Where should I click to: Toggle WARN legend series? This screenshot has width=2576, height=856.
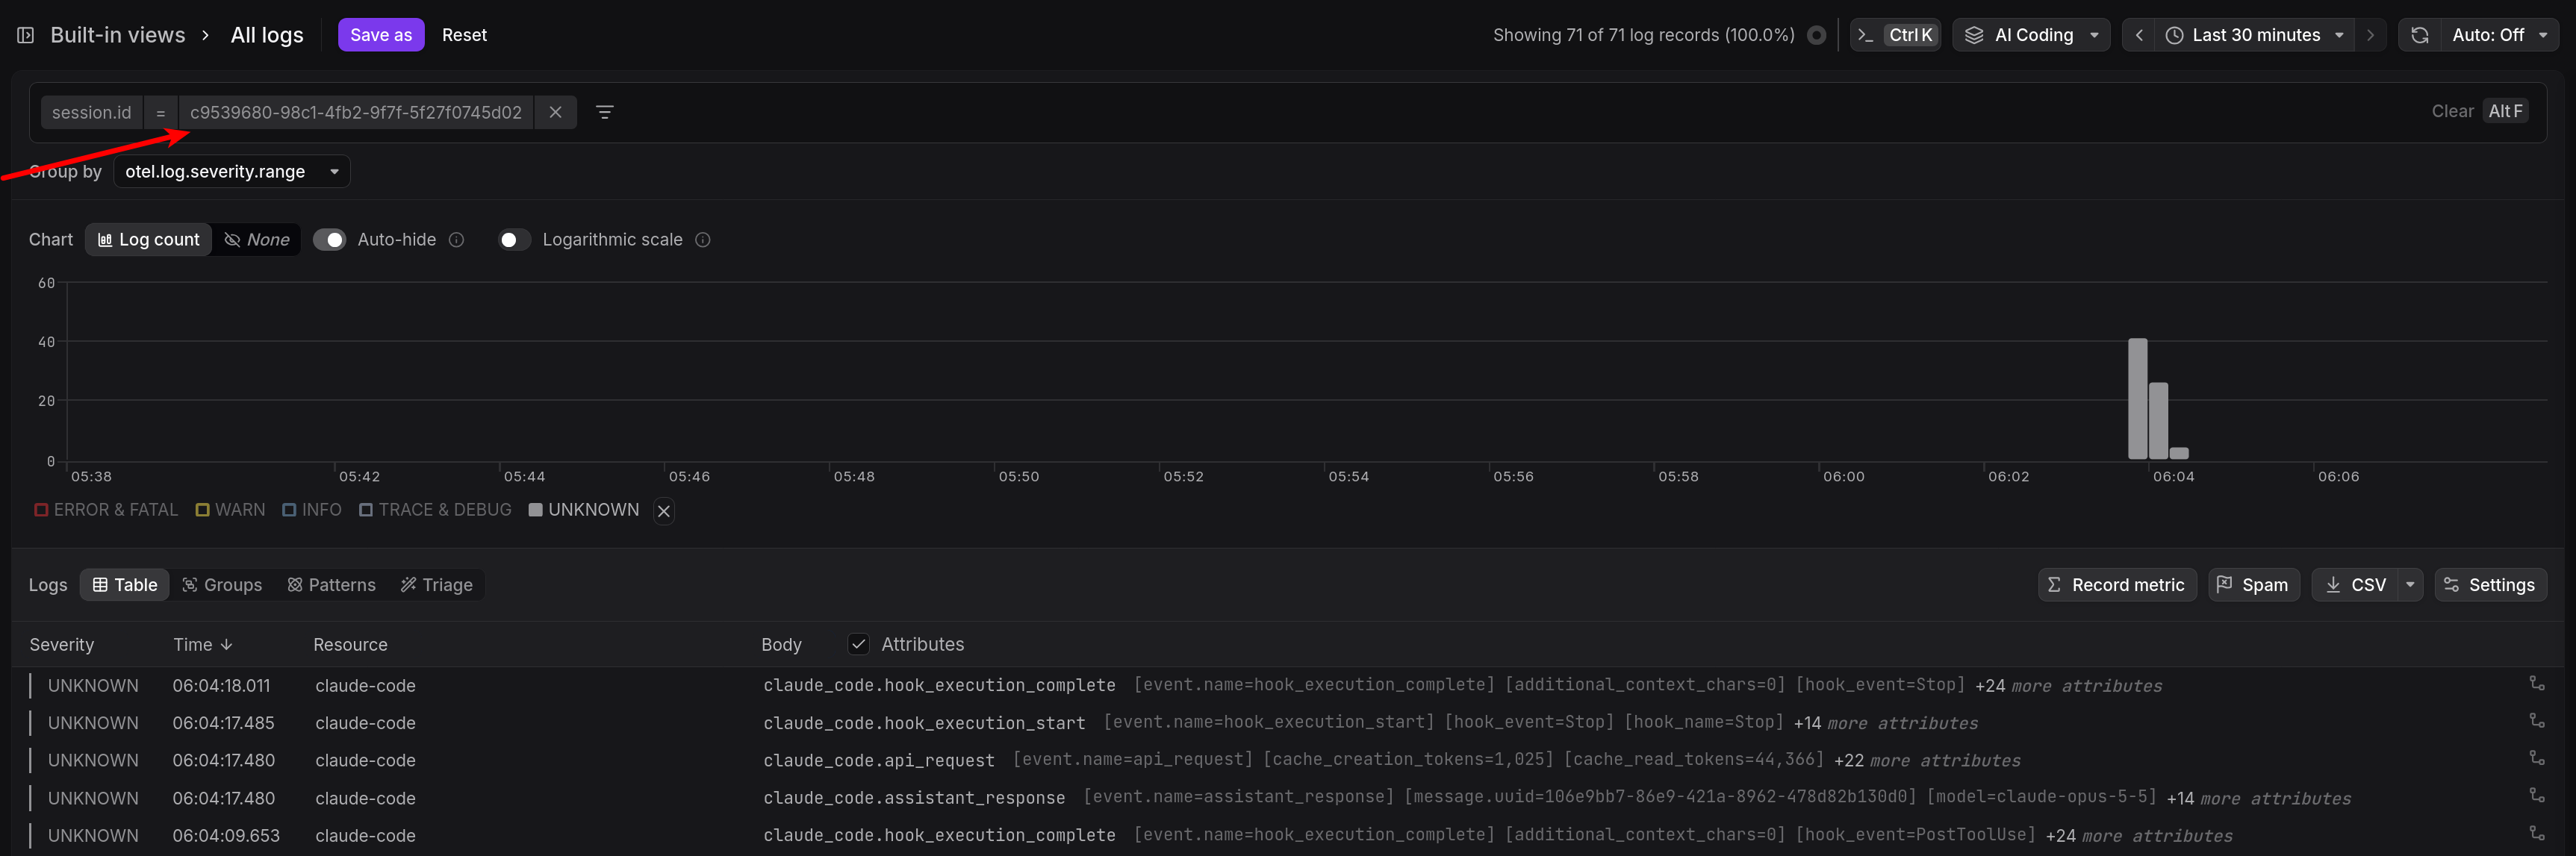tap(230, 510)
